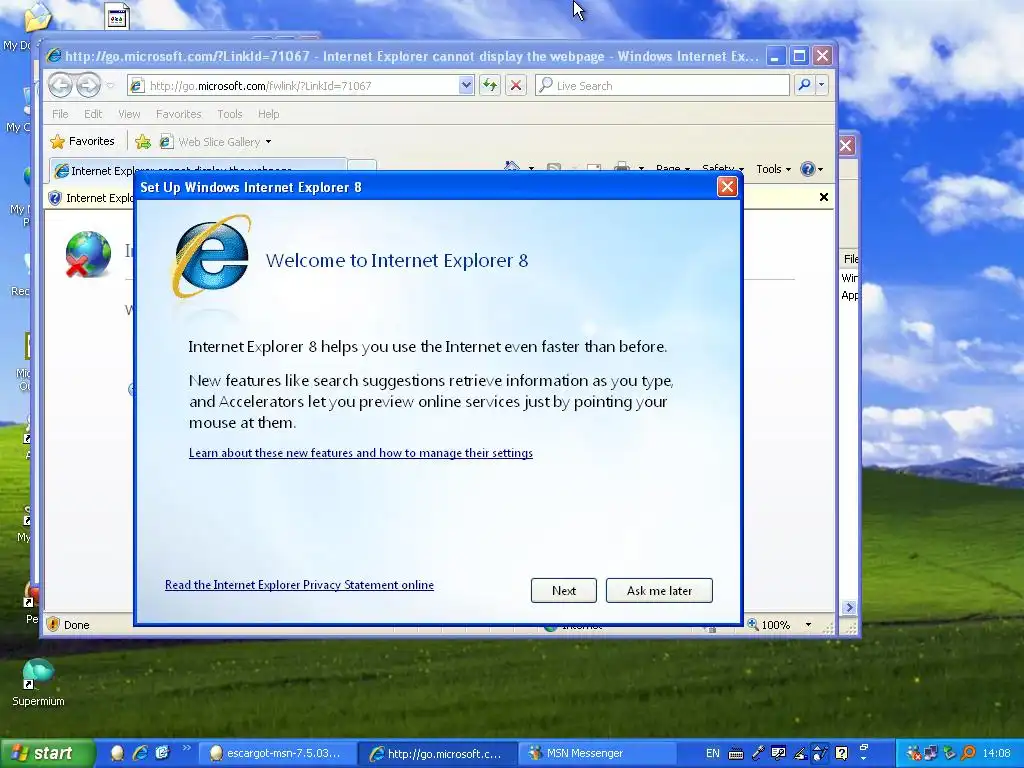Open the Help menu
Viewport: 1024px width, 768px height.
tap(268, 114)
